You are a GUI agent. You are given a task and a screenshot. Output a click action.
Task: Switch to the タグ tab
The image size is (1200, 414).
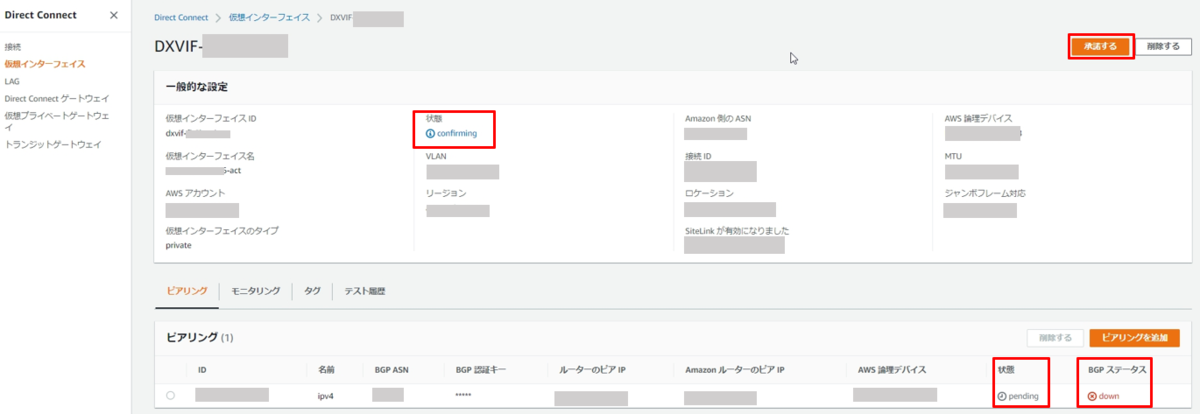(x=312, y=290)
